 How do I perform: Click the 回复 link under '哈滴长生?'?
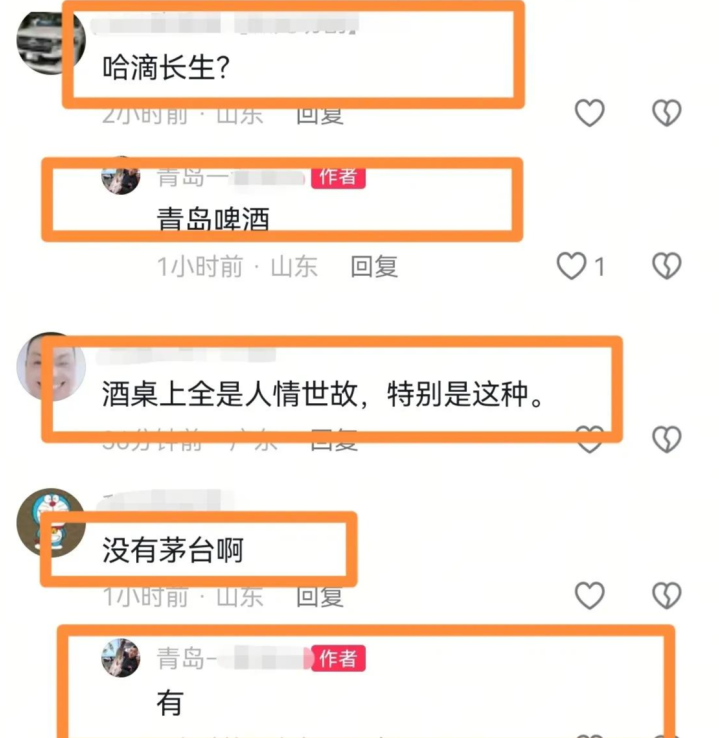coord(320,116)
